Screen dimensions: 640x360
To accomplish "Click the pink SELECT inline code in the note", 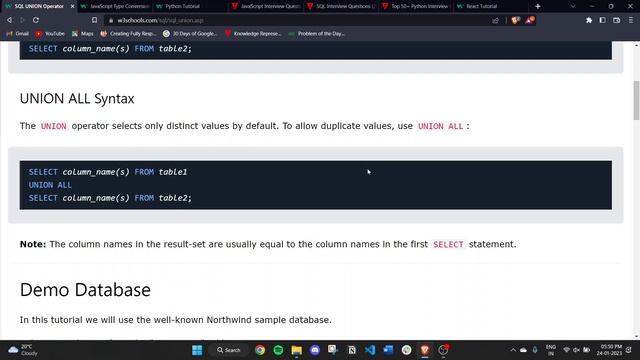I will 448,244.
